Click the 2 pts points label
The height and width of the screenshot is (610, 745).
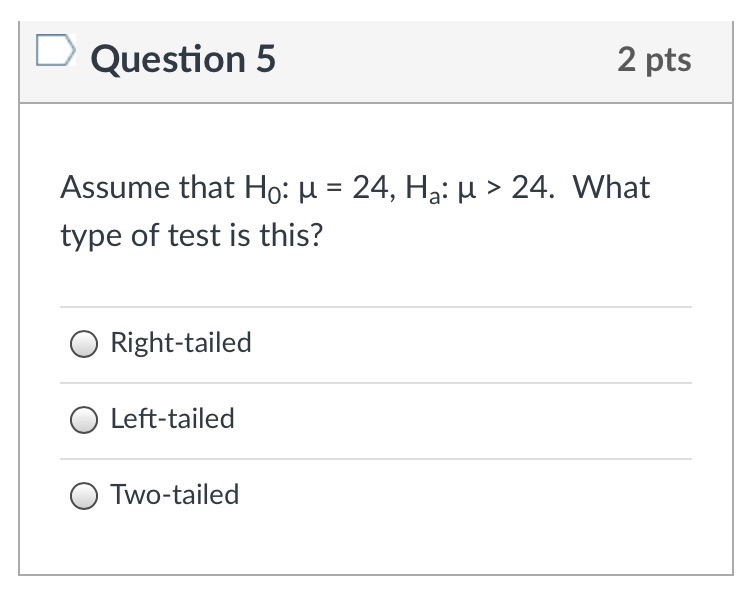coord(654,60)
